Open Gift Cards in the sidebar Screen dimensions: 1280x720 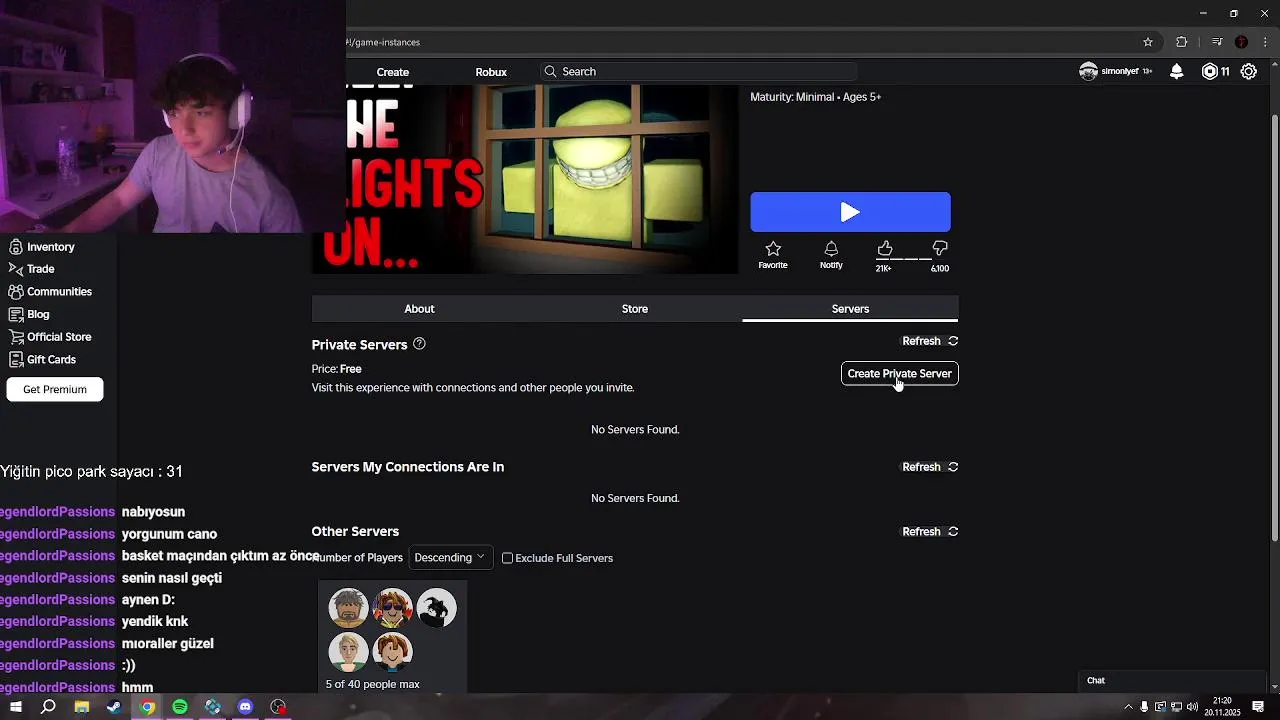pyautogui.click(x=42, y=360)
